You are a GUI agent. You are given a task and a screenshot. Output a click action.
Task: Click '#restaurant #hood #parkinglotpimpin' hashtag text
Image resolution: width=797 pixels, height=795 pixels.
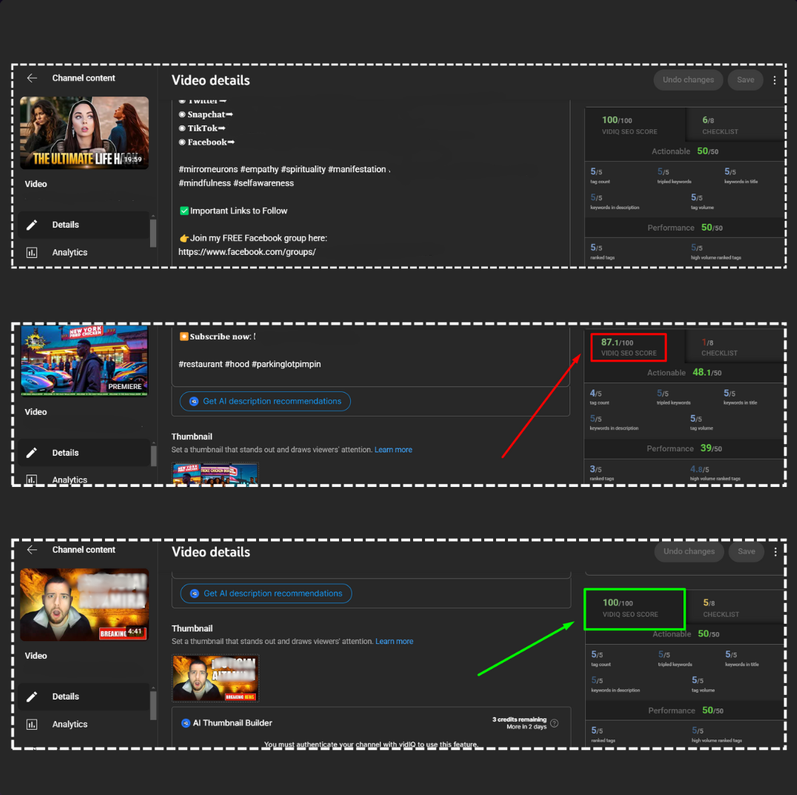(x=250, y=364)
